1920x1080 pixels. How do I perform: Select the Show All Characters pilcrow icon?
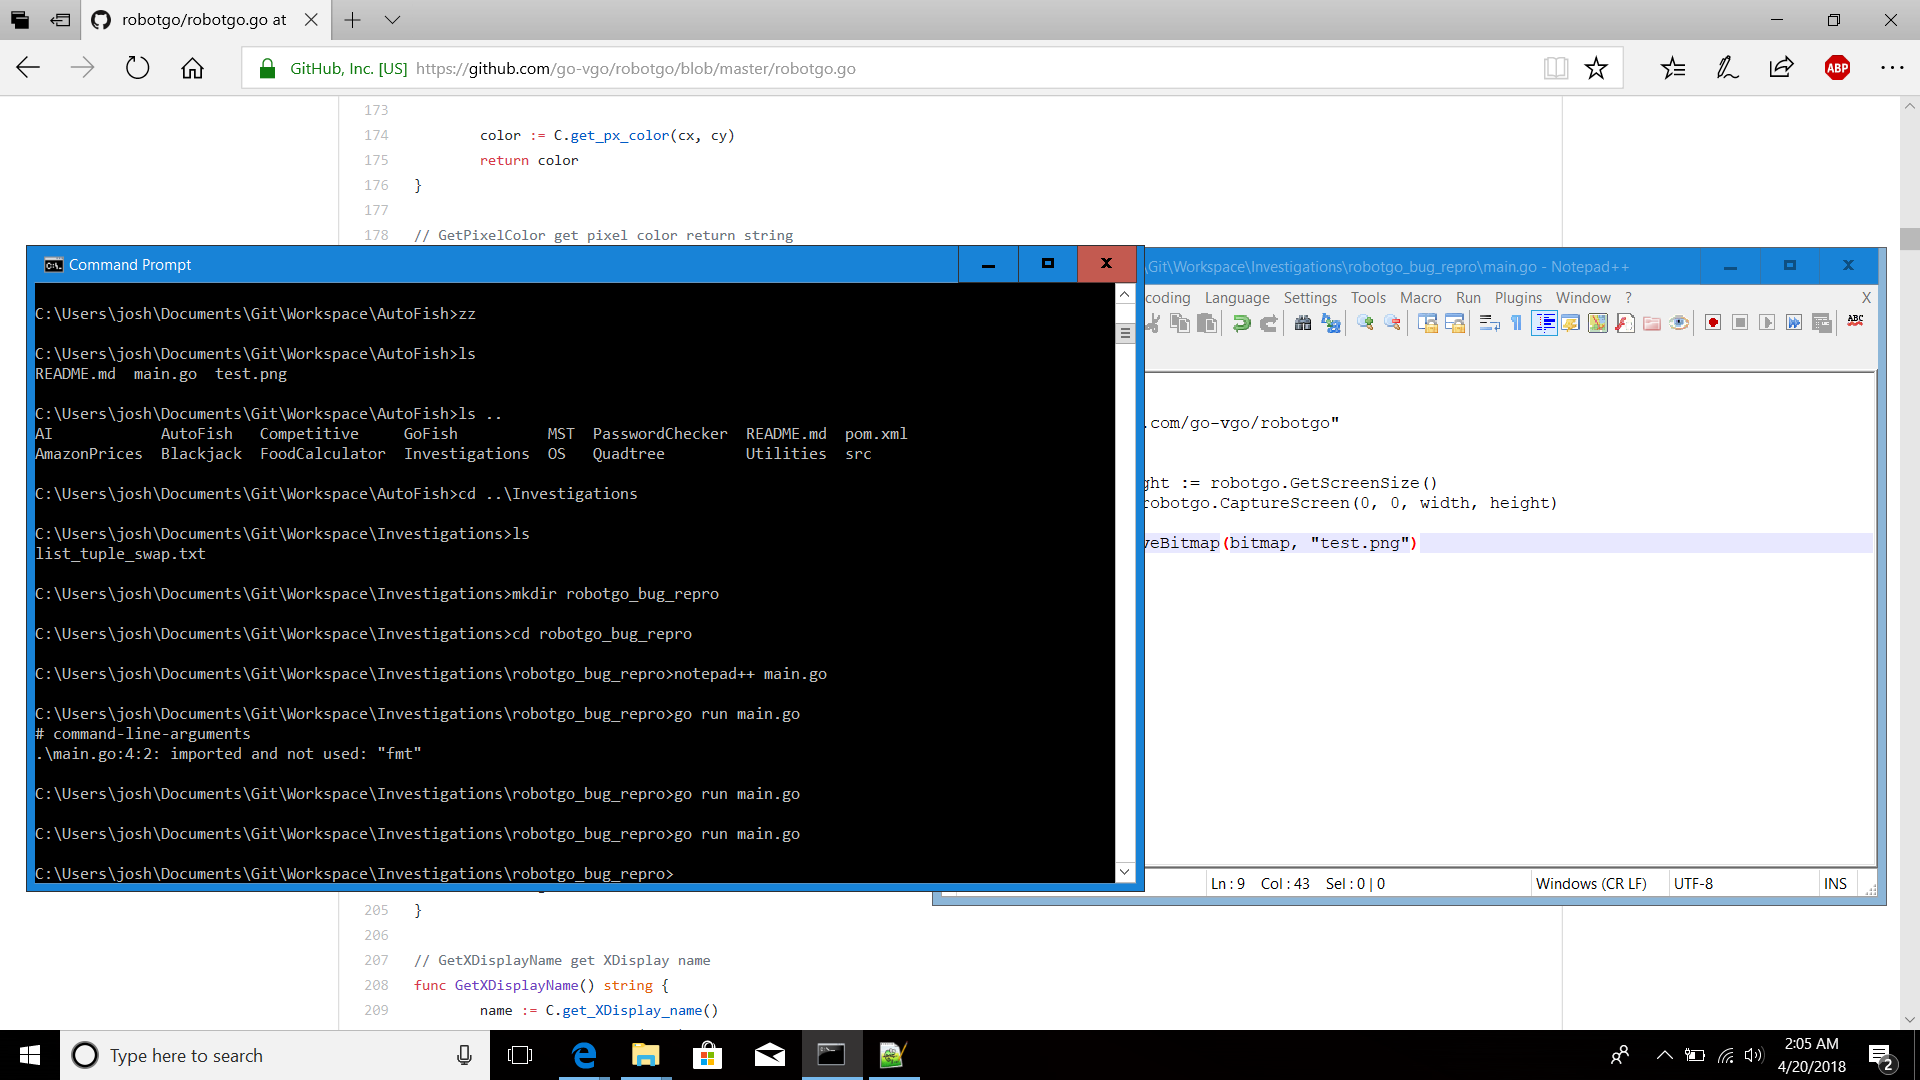(1516, 322)
